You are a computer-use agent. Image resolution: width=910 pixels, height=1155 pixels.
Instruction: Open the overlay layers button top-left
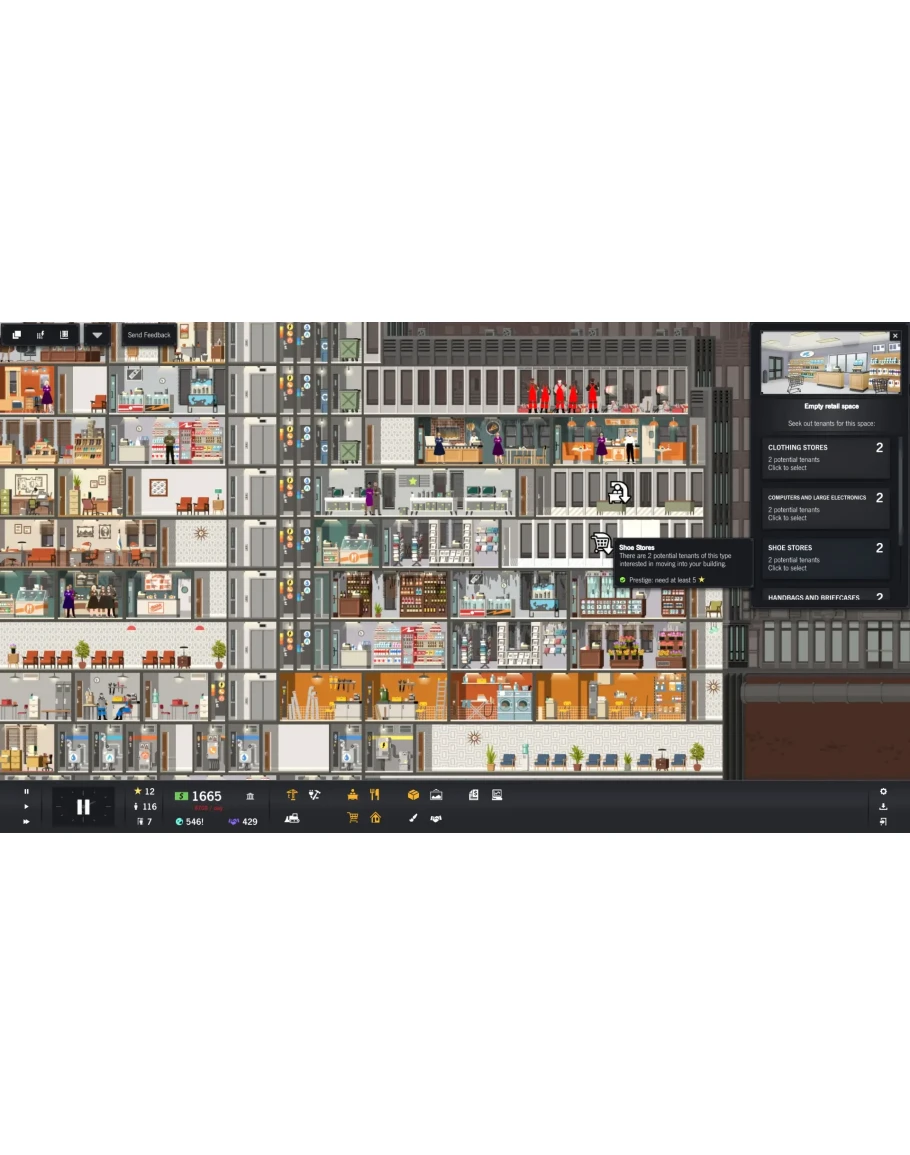[17, 335]
